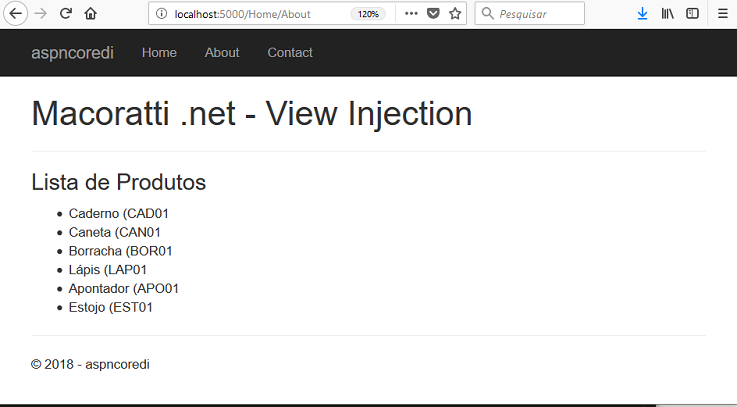Screen dimensions: 737x407
Task: Open the About navbar link
Action: tap(222, 53)
